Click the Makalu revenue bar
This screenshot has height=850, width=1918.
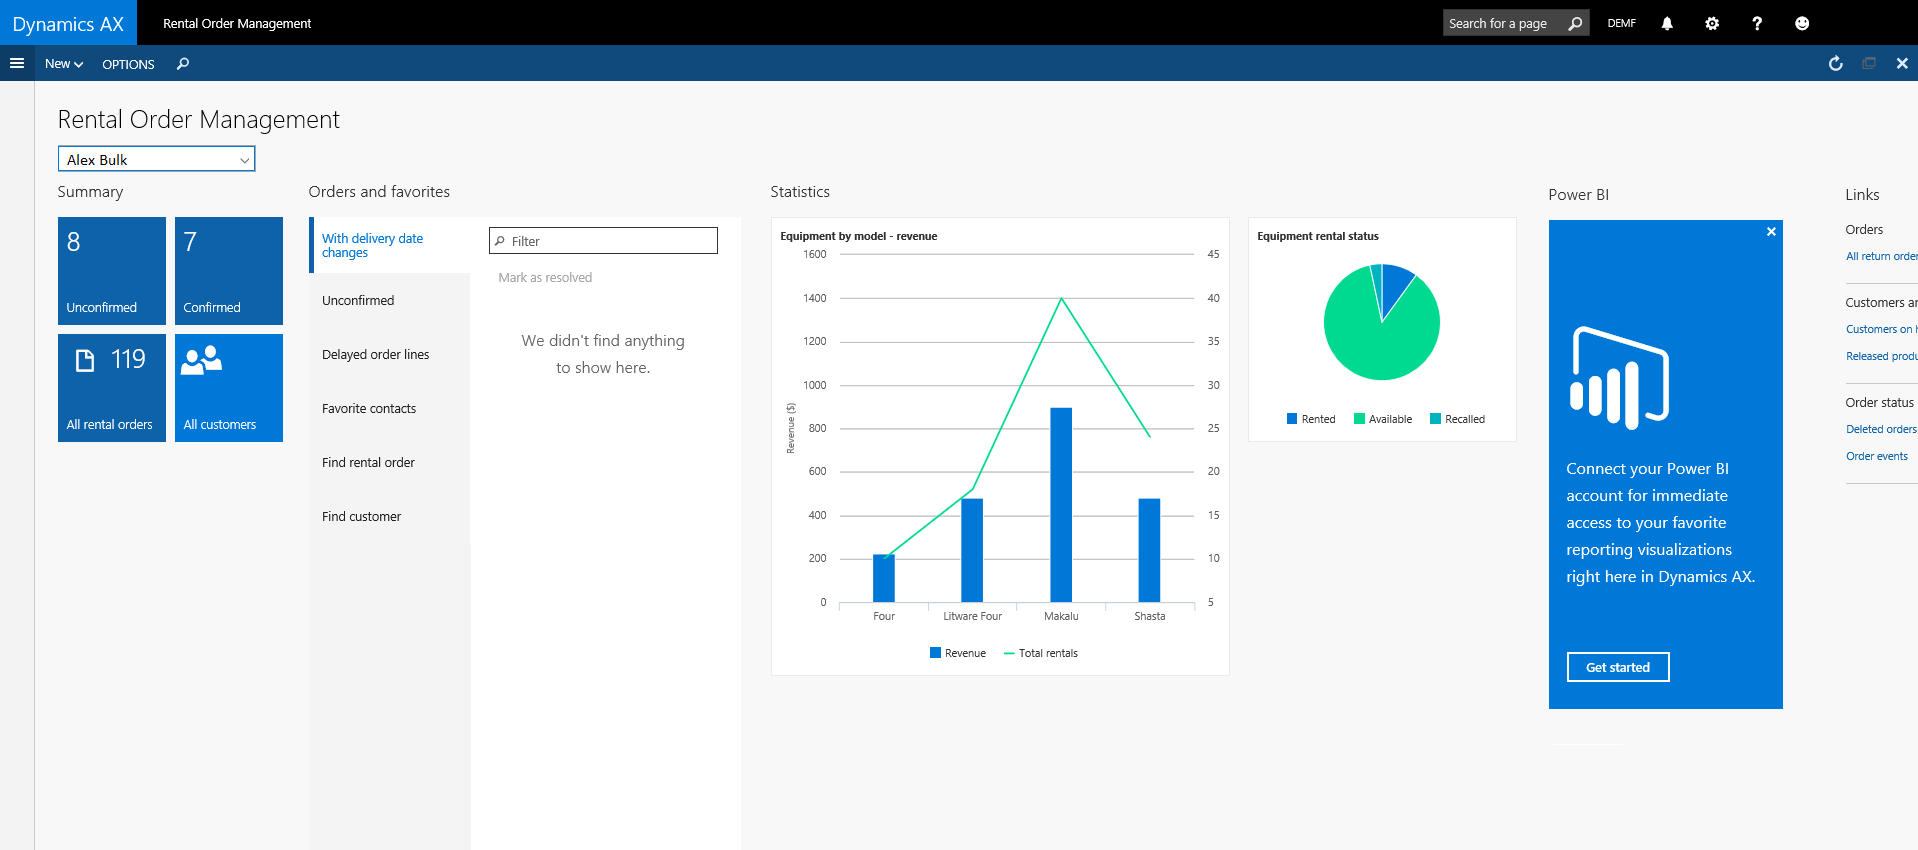(1061, 505)
